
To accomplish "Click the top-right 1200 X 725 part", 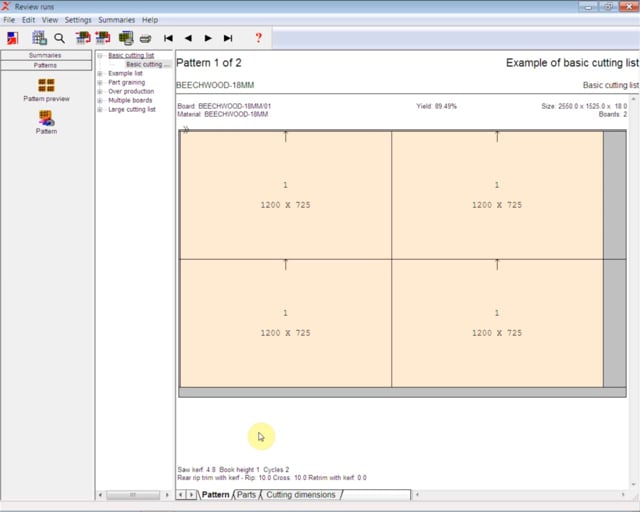I will point(497,195).
